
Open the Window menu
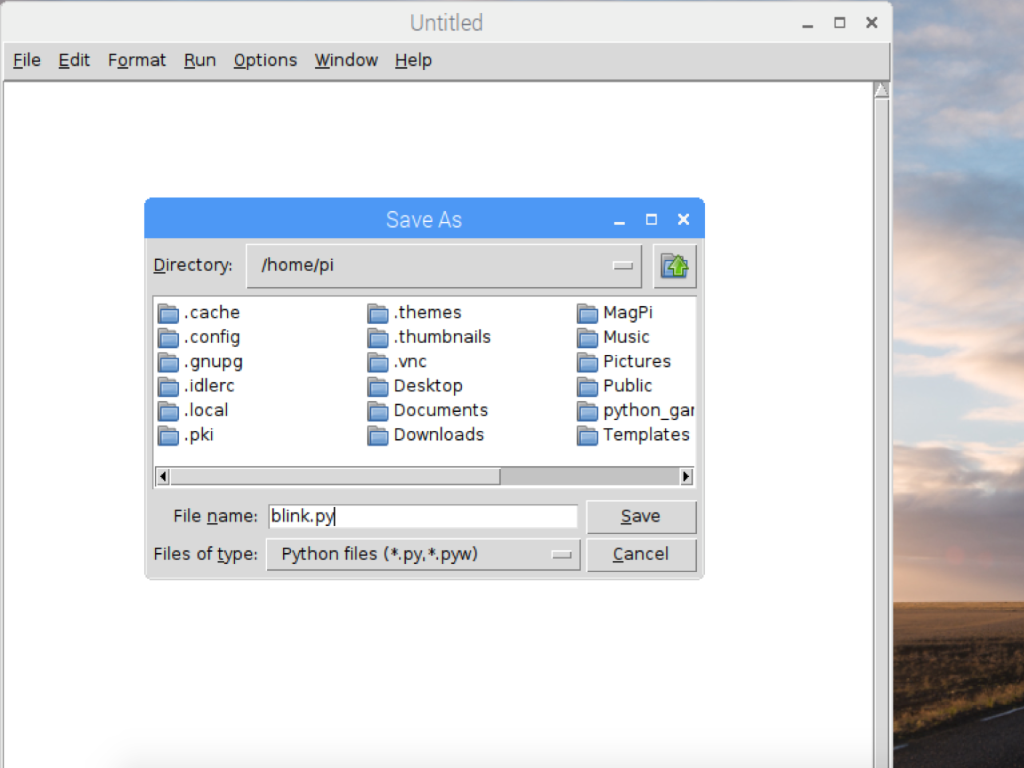pos(346,61)
